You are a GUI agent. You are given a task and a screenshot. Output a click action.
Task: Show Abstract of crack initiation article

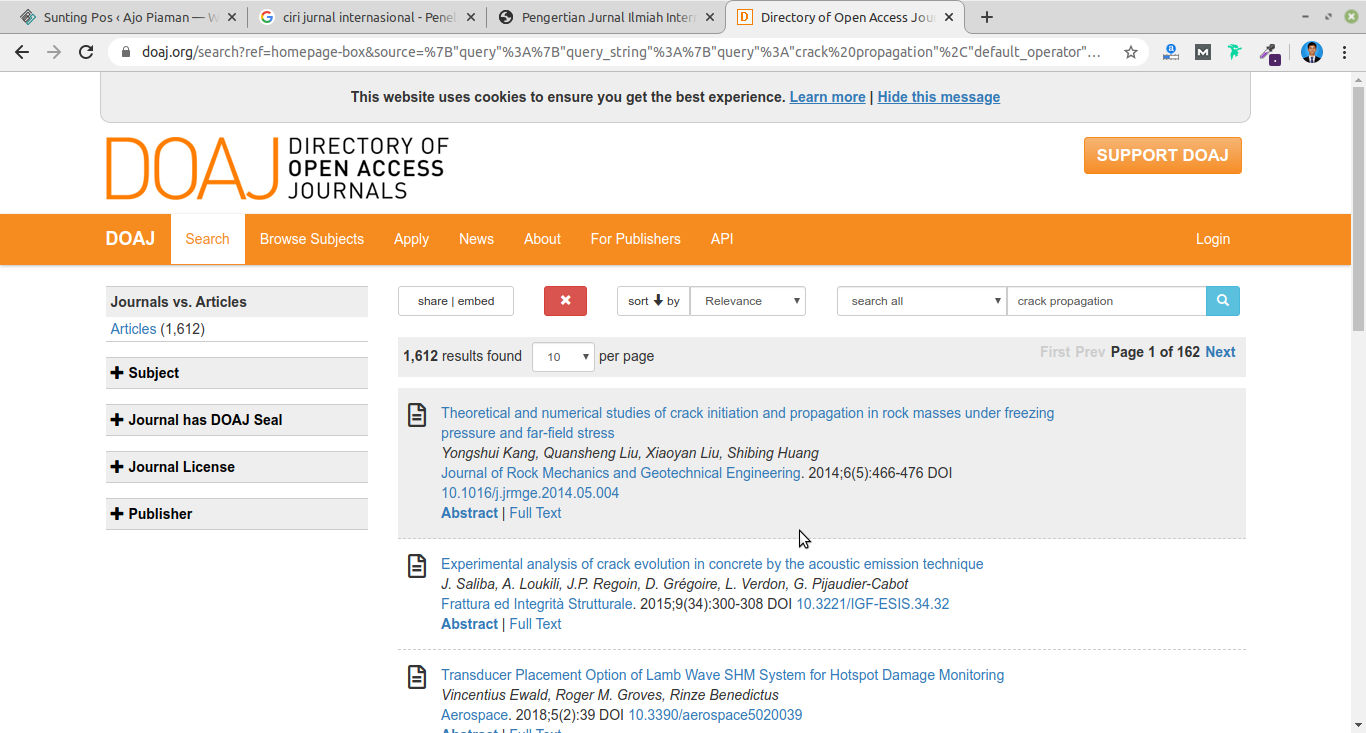tap(469, 513)
